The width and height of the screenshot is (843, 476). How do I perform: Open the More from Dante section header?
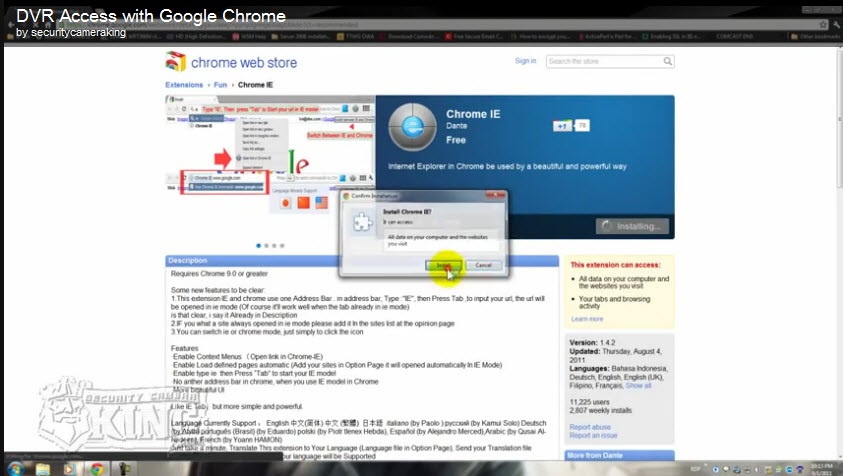620,456
